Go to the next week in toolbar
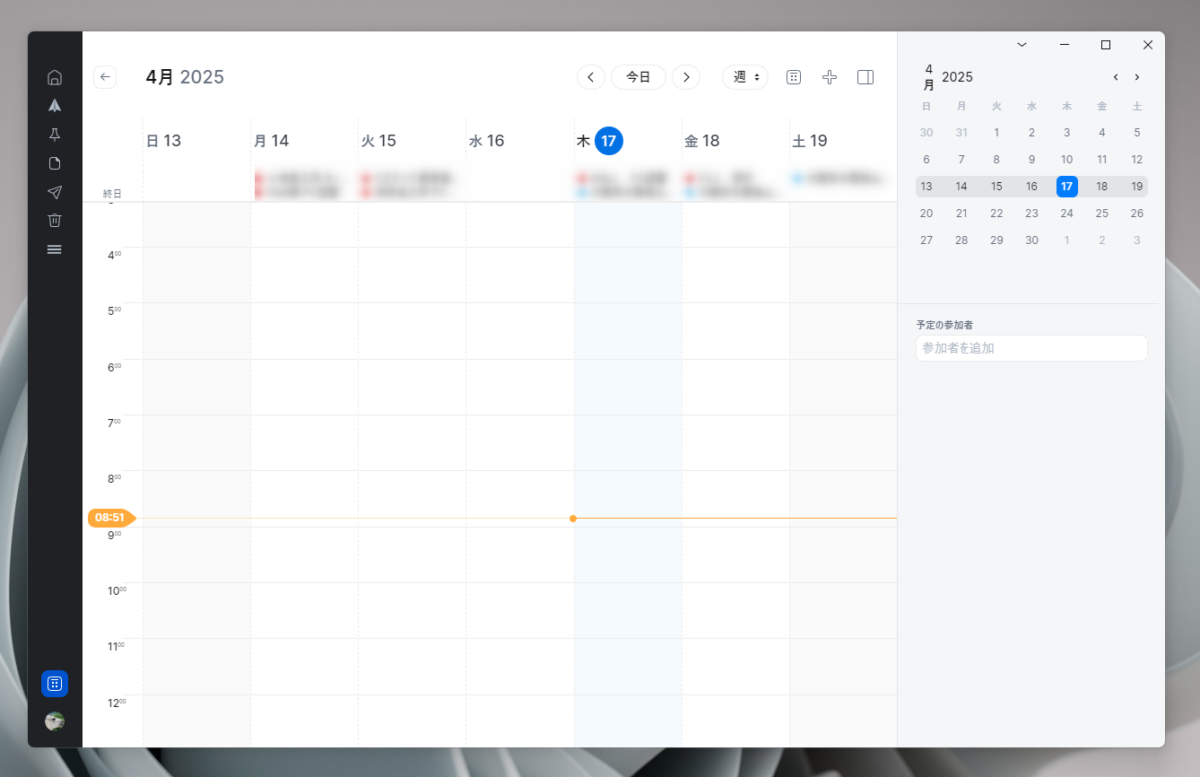The height and width of the screenshot is (777, 1200). point(686,77)
